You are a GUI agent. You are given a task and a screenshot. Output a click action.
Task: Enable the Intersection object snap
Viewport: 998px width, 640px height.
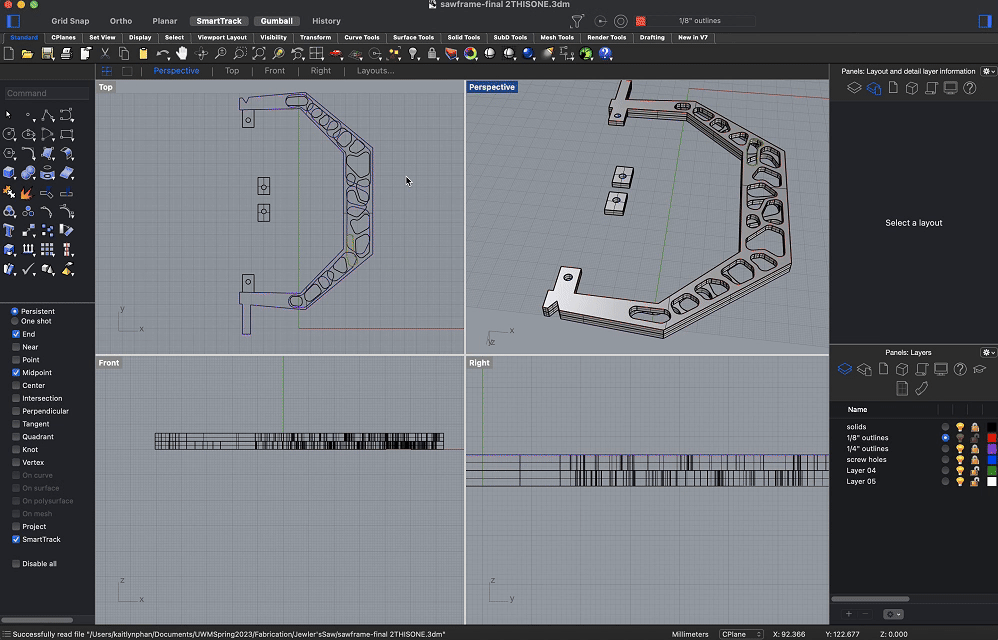tap(16, 398)
